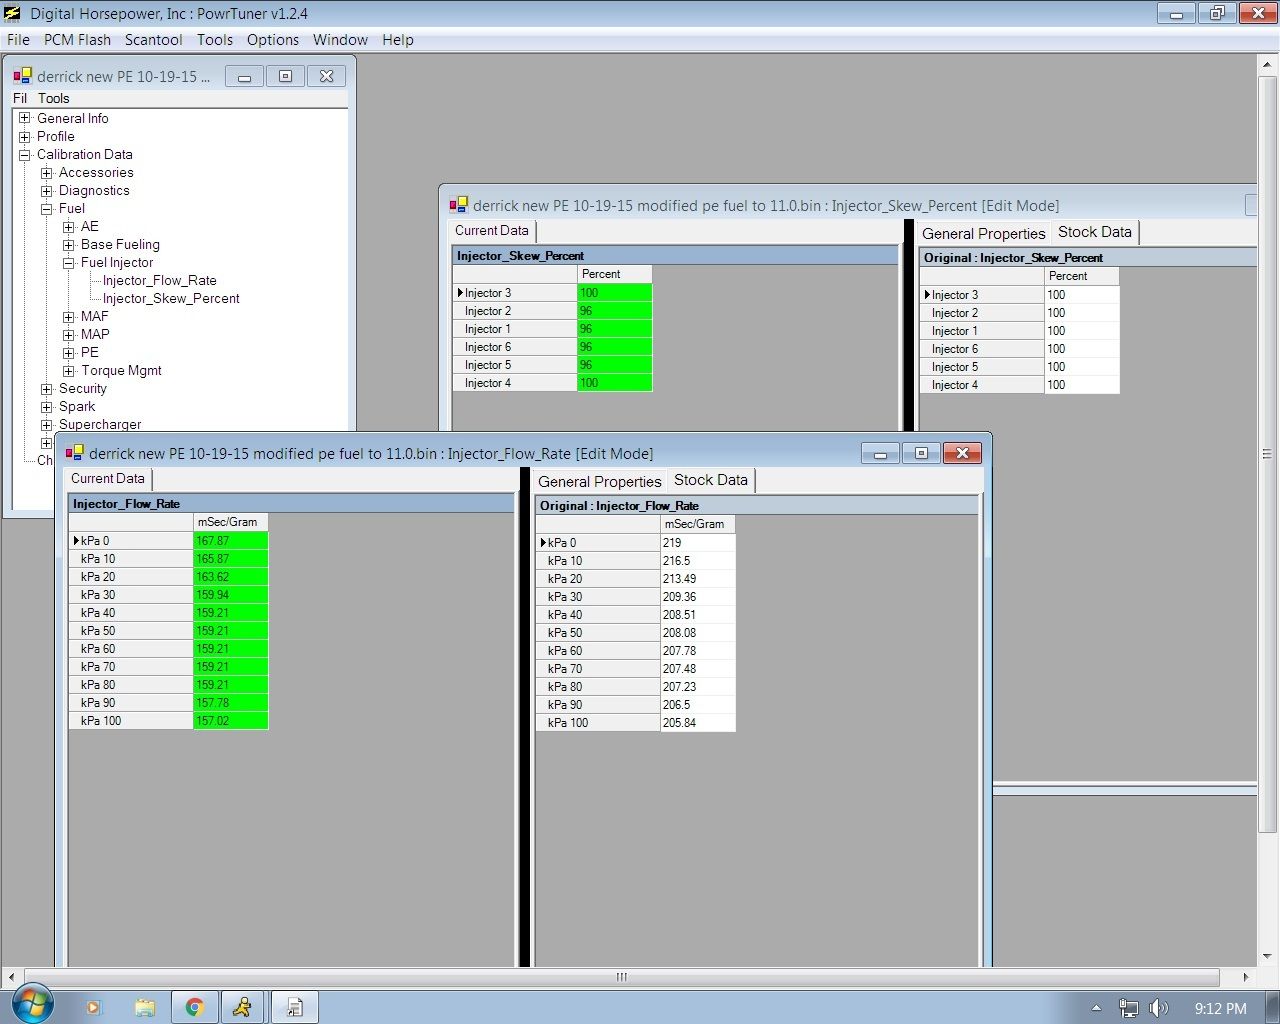Show hidden system tray icons
1280x1024 pixels.
click(x=1096, y=1008)
